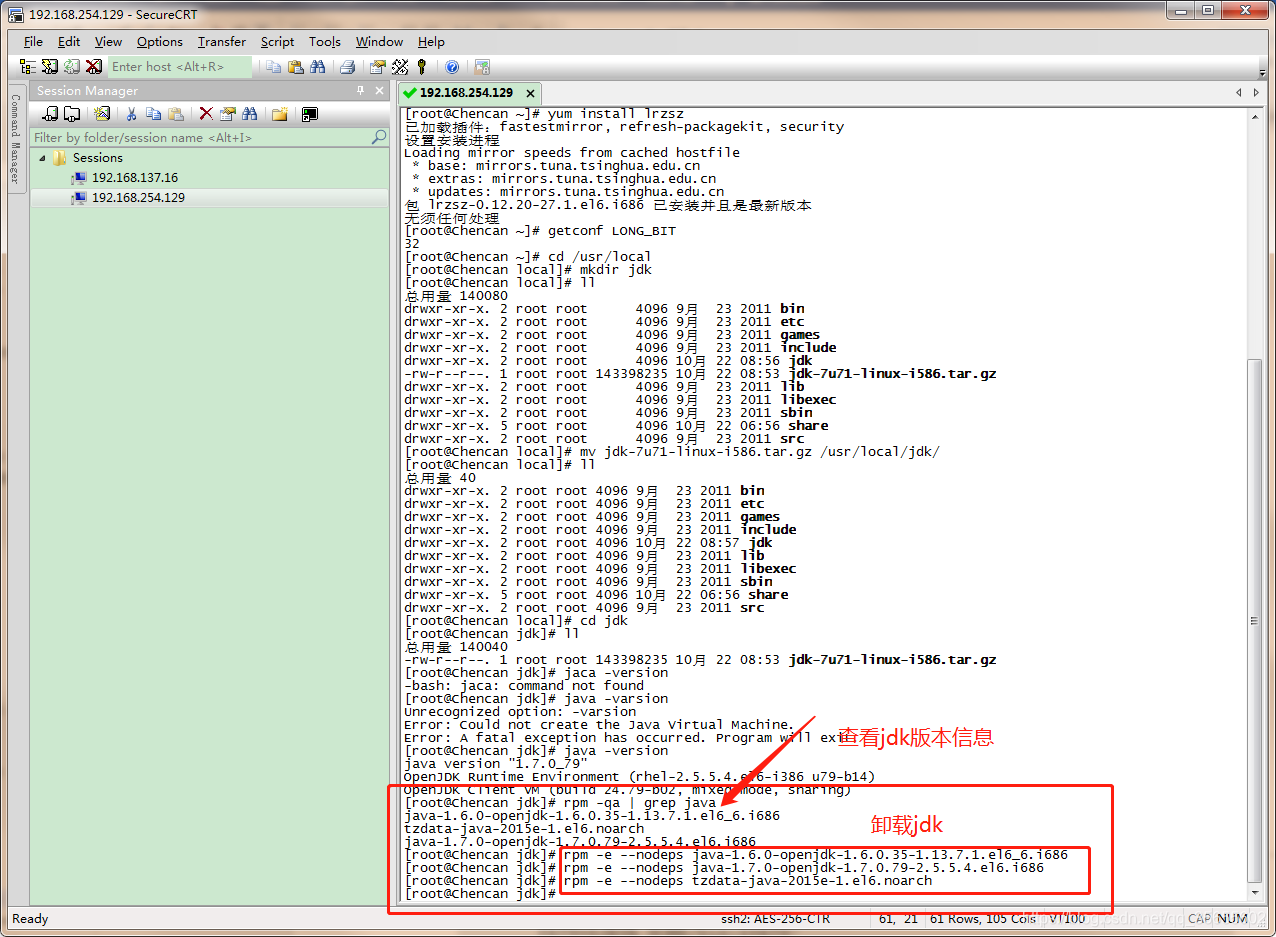Copy selection using main toolbar icon
This screenshot has width=1276, height=937.
[x=274, y=67]
